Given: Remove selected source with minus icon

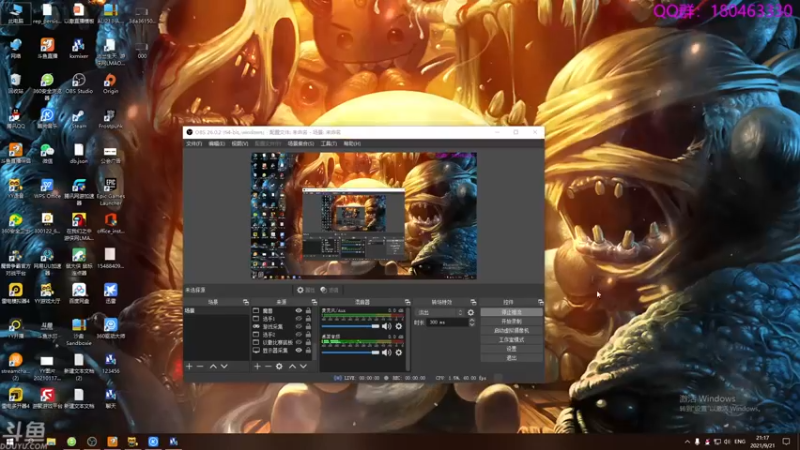Looking at the screenshot, I should click(x=268, y=366).
